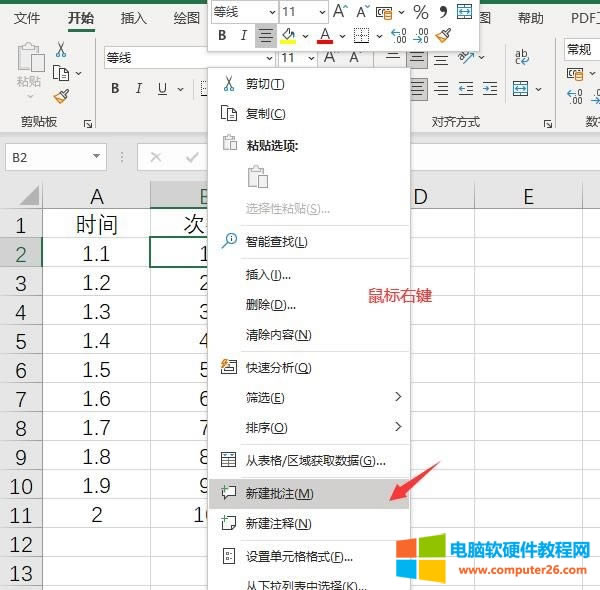Toggle Bold in the mini toolbar
Screen dimensions: 600x590
[x=222, y=36]
